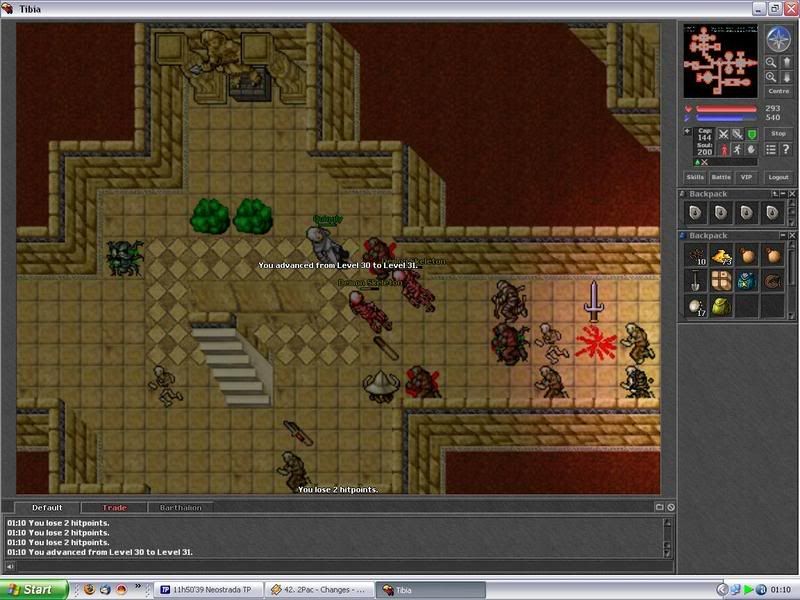Select the tied parcel item
This screenshot has width=800, height=600.
pyautogui.click(x=721, y=281)
